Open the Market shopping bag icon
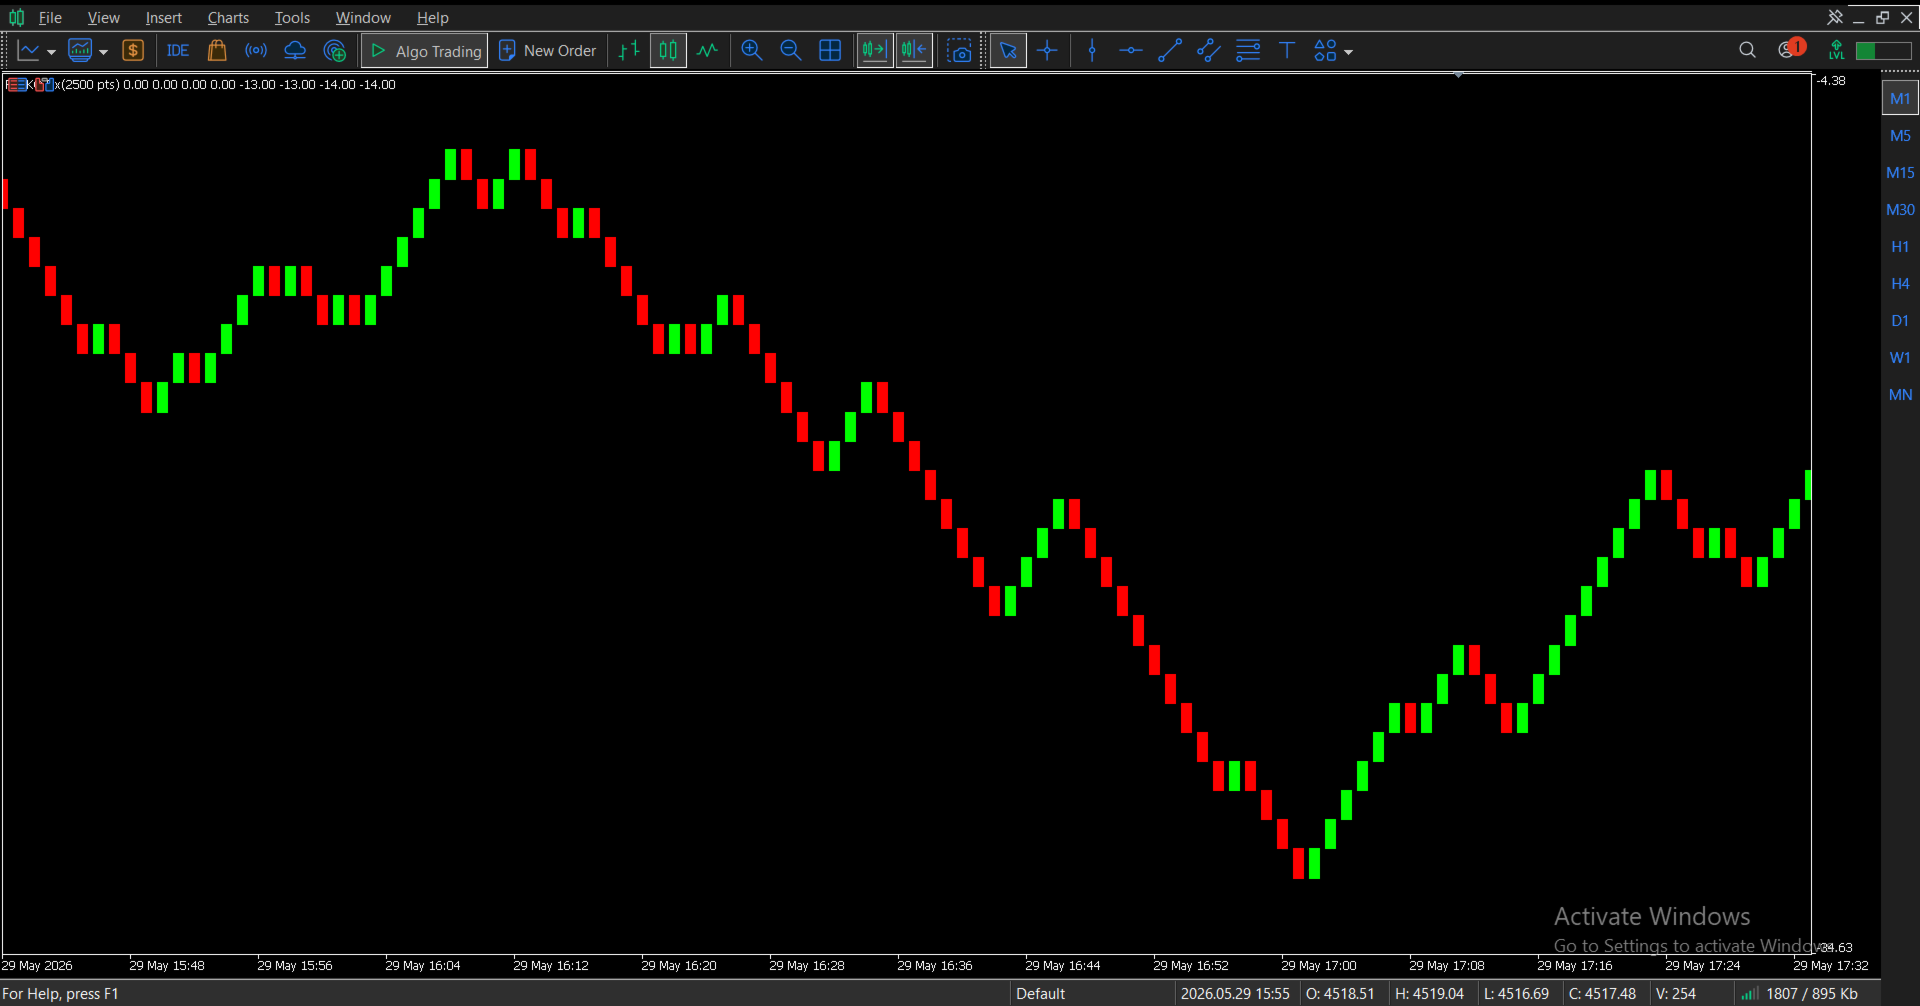Image resolution: width=1920 pixels, height=1006 pixels. pos(217,51)
